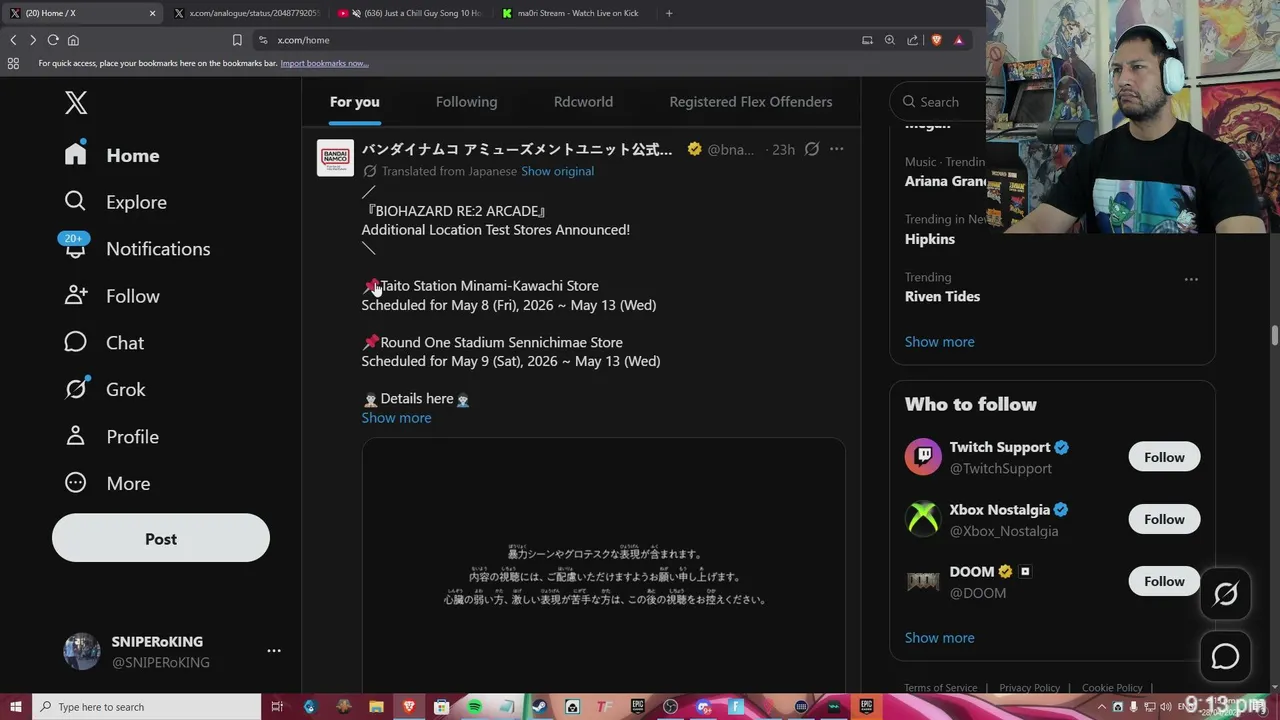This screenshot has width=1280, height=720.
Task: Click Xbox Nostalgia avatar icon
Action: (923, 519)
